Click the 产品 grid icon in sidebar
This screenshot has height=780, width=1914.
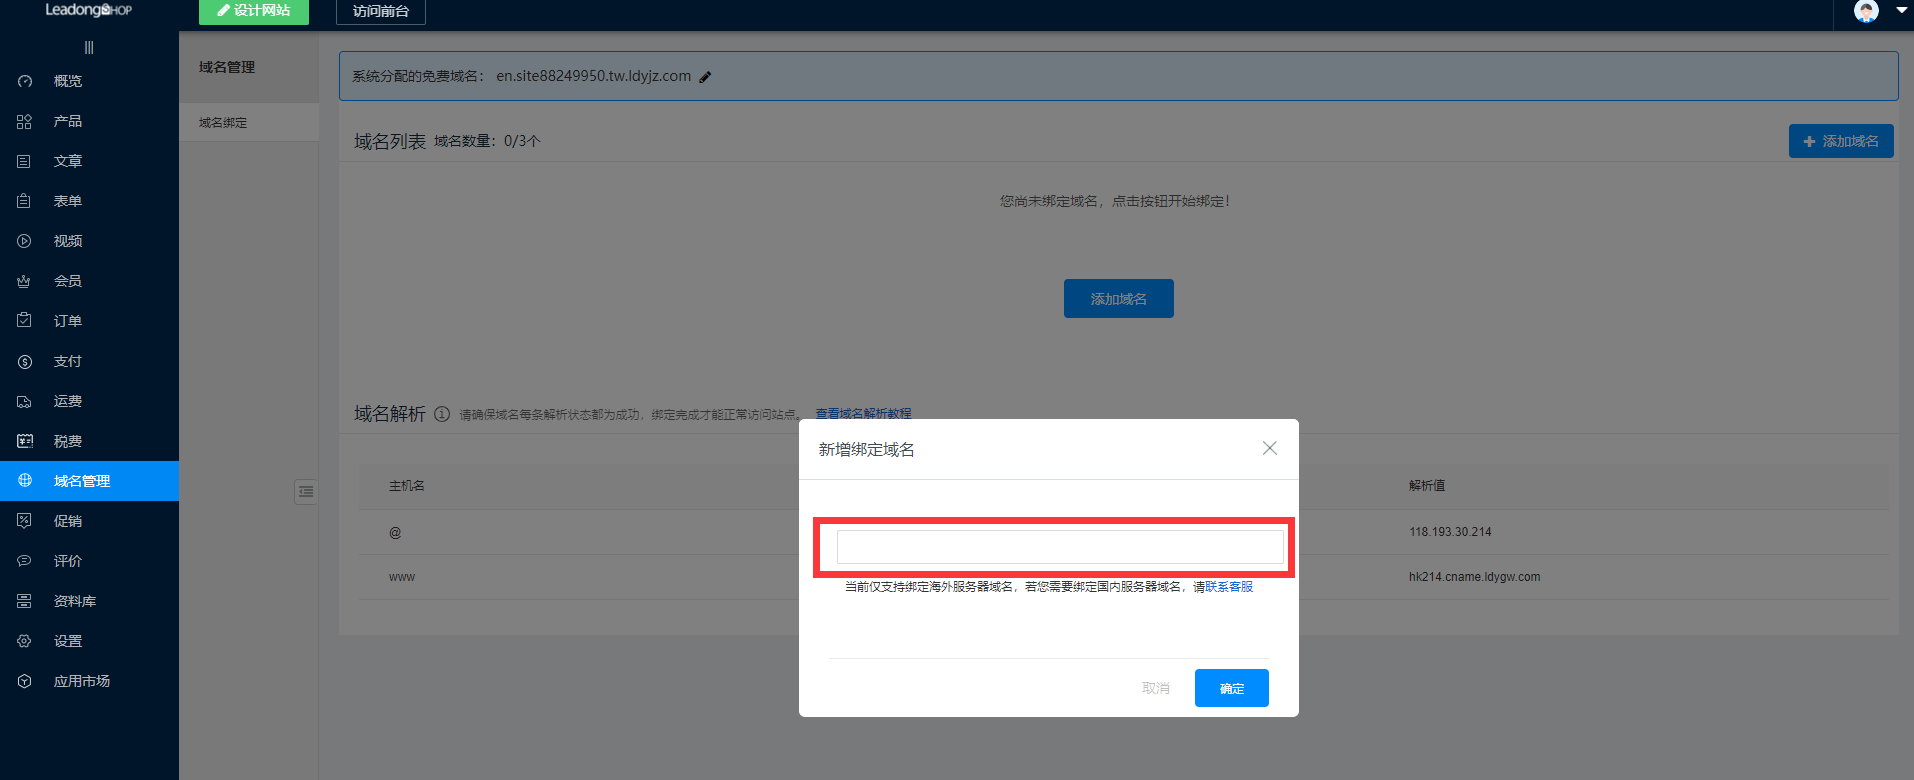25,121
